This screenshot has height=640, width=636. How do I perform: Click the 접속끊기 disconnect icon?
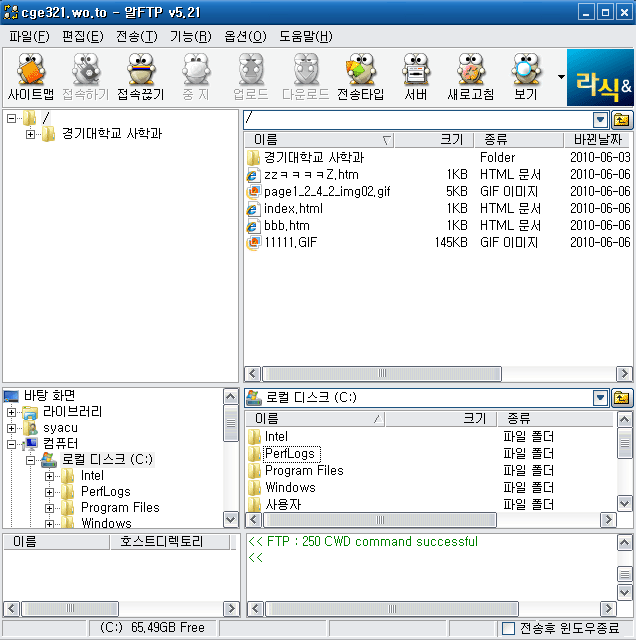(138, 78)
